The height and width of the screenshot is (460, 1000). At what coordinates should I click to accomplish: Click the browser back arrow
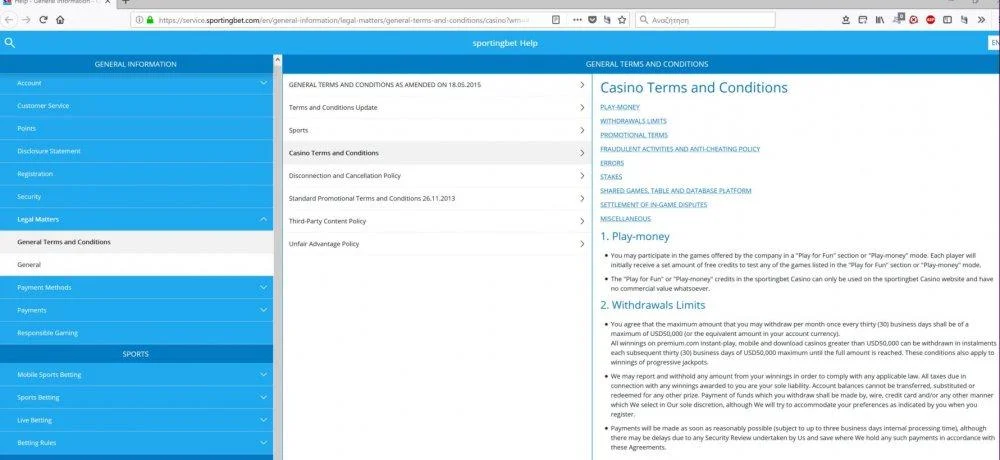9,20
